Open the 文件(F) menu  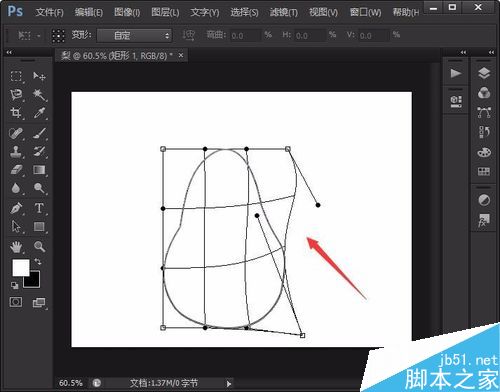(x=49, y=13)
